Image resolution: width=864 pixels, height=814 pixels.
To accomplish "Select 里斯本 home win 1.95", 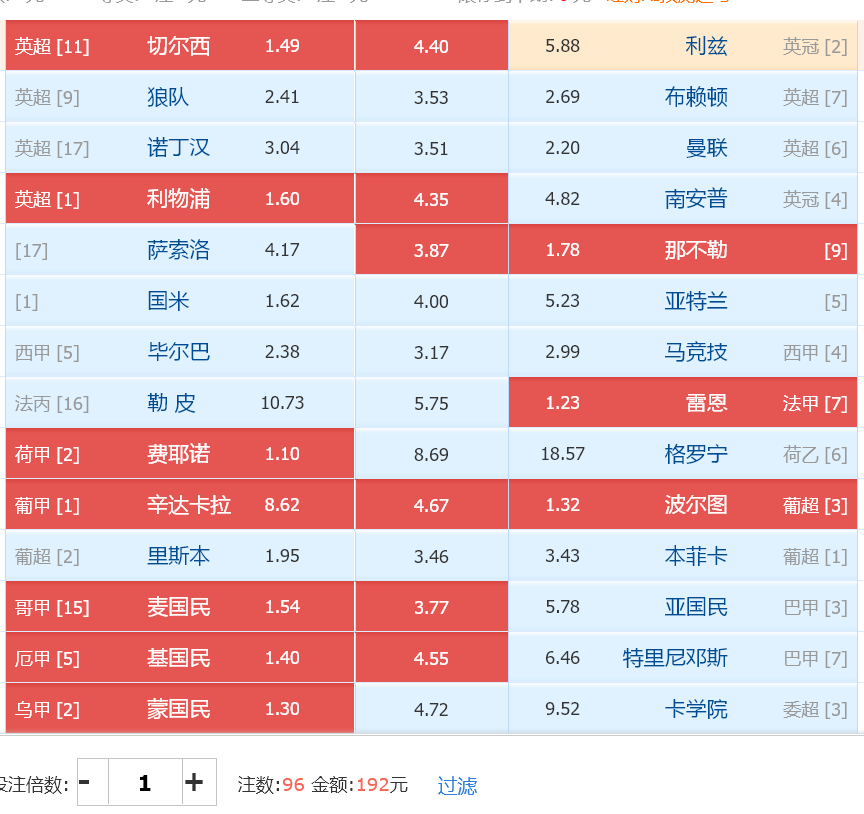I will point(180,556).
